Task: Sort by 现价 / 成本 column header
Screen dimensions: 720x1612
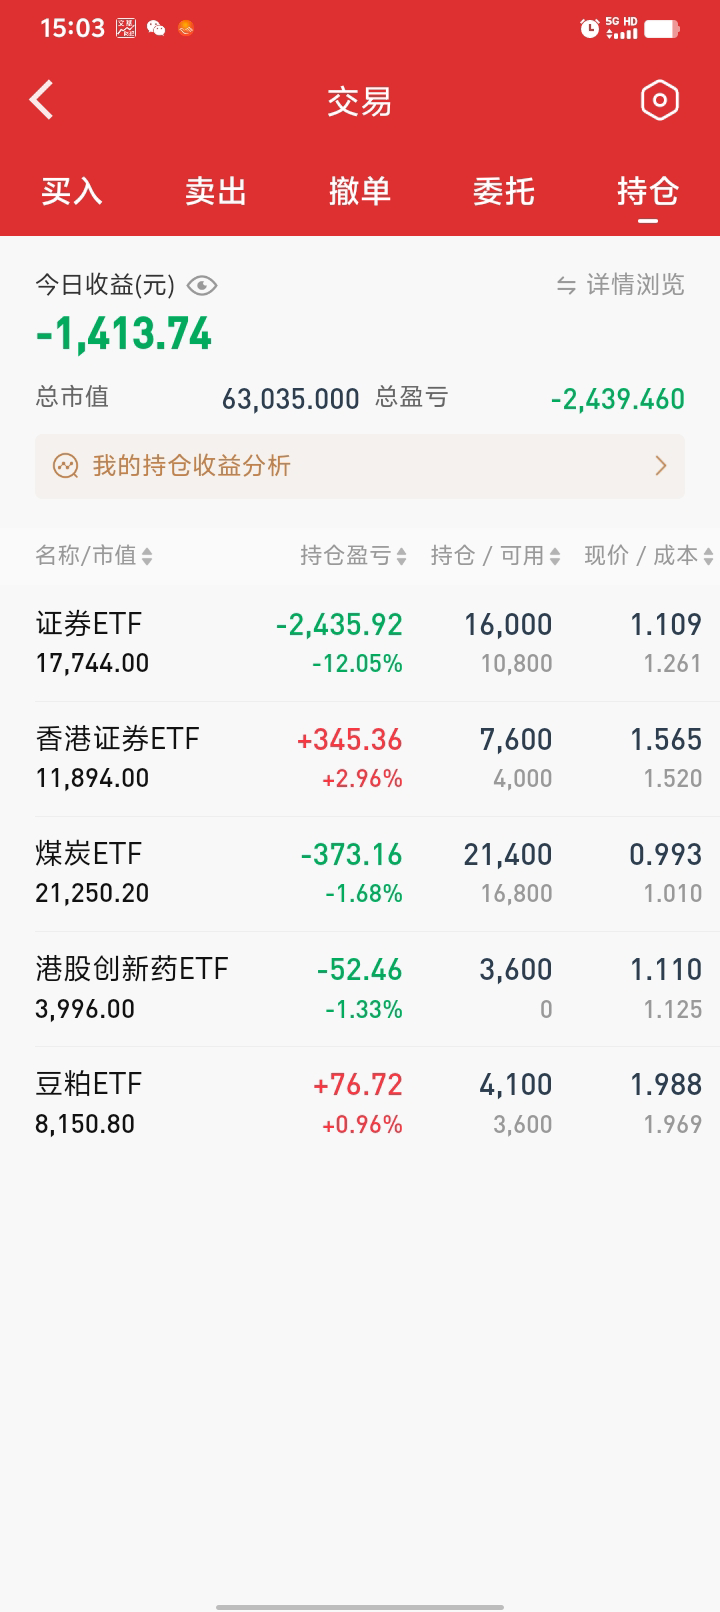Action: click(648, 556)
